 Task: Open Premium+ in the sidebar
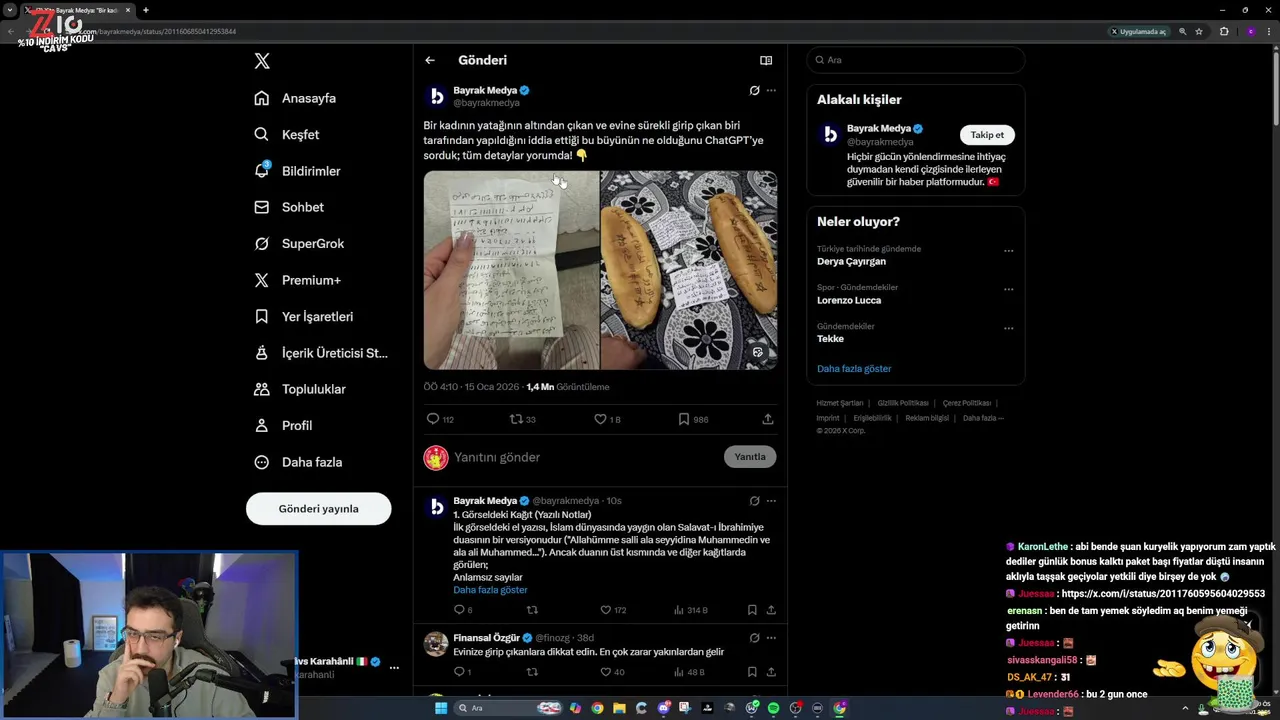click(x=297, y=280)
